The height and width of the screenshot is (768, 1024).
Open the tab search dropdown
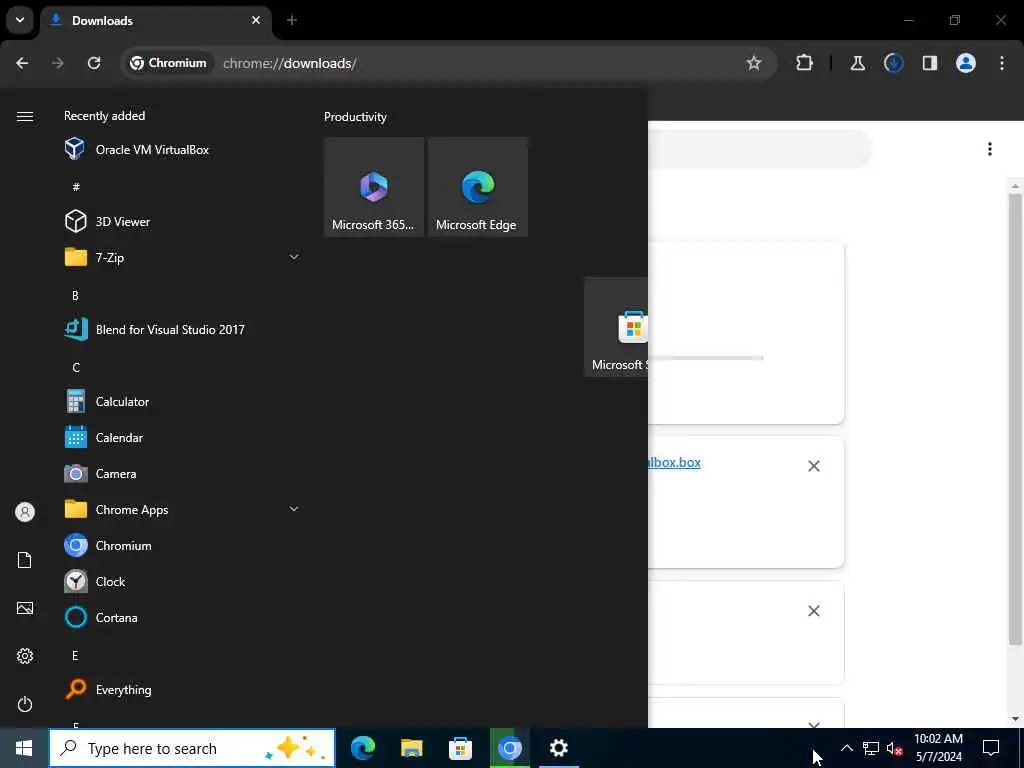point(20,20)
